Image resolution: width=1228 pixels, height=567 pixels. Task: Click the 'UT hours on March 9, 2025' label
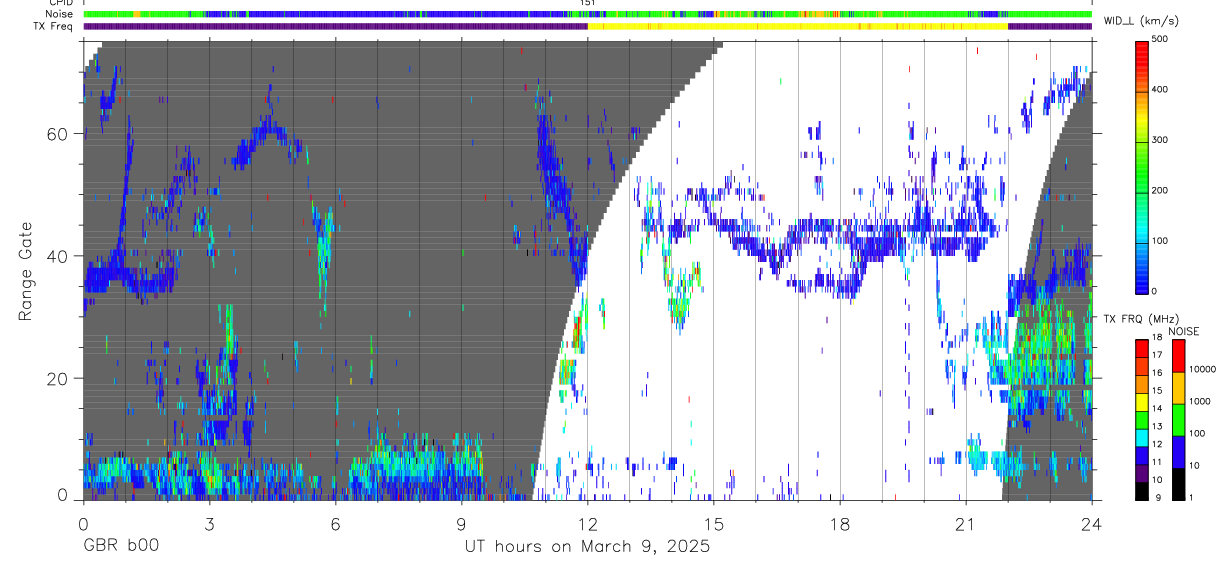587,547
